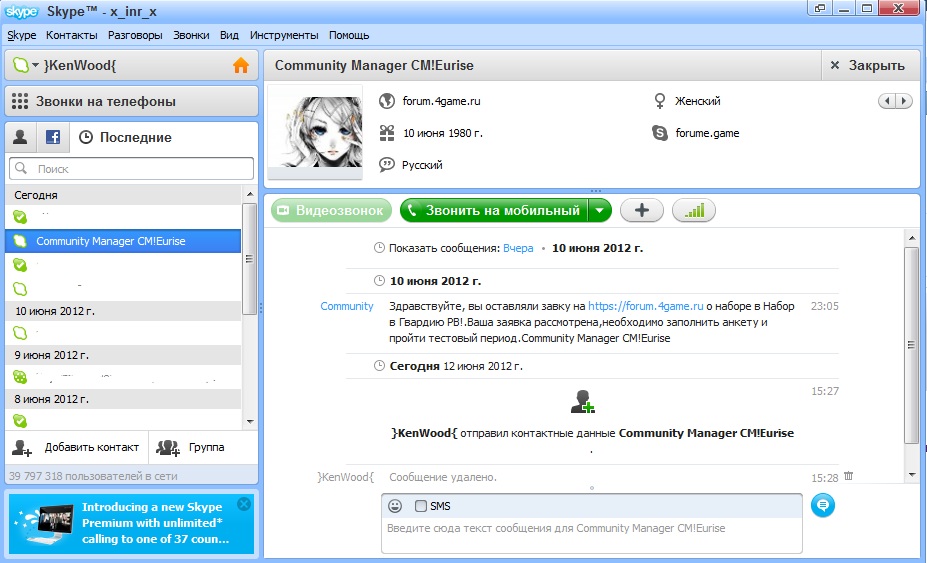927x563 pixels.
Task: Click the clock icon beside Показать сообщения
Action: pyautogui.click(x=380, y=248)
